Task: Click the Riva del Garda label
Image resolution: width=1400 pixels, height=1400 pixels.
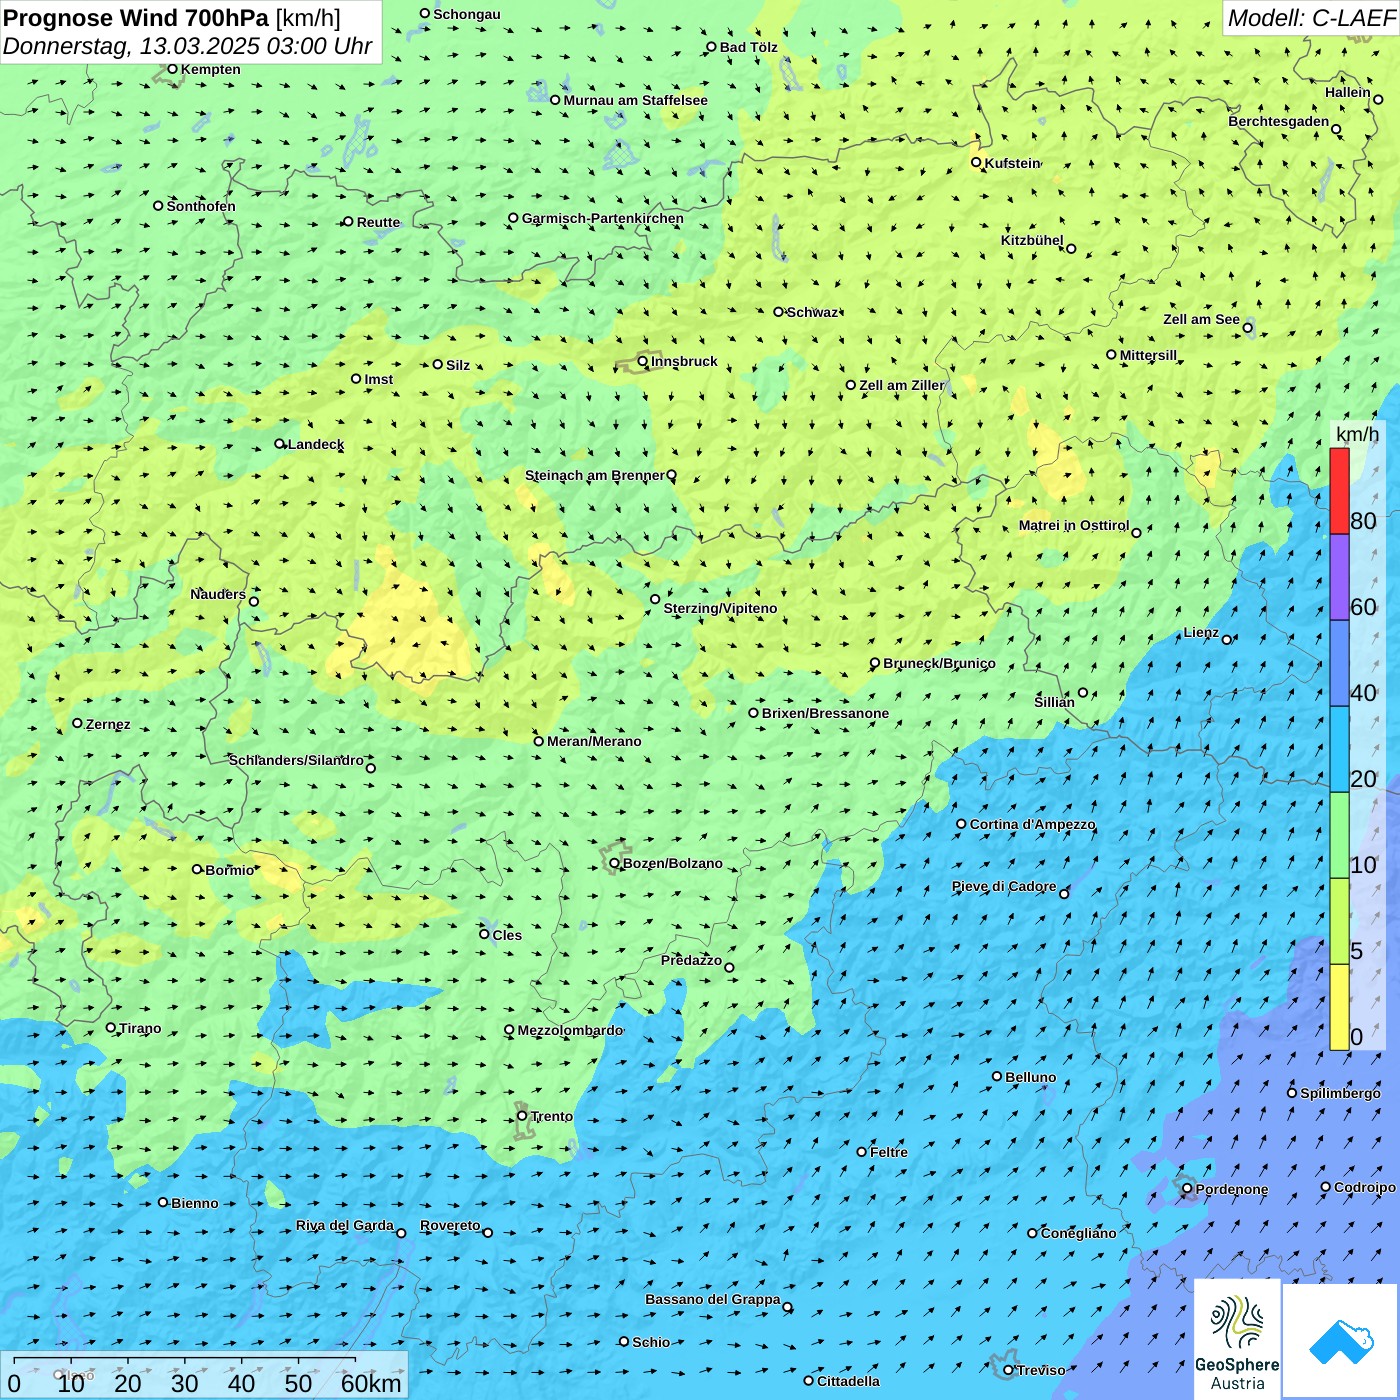Action: pyautogui.click(x=345, y=1225)
